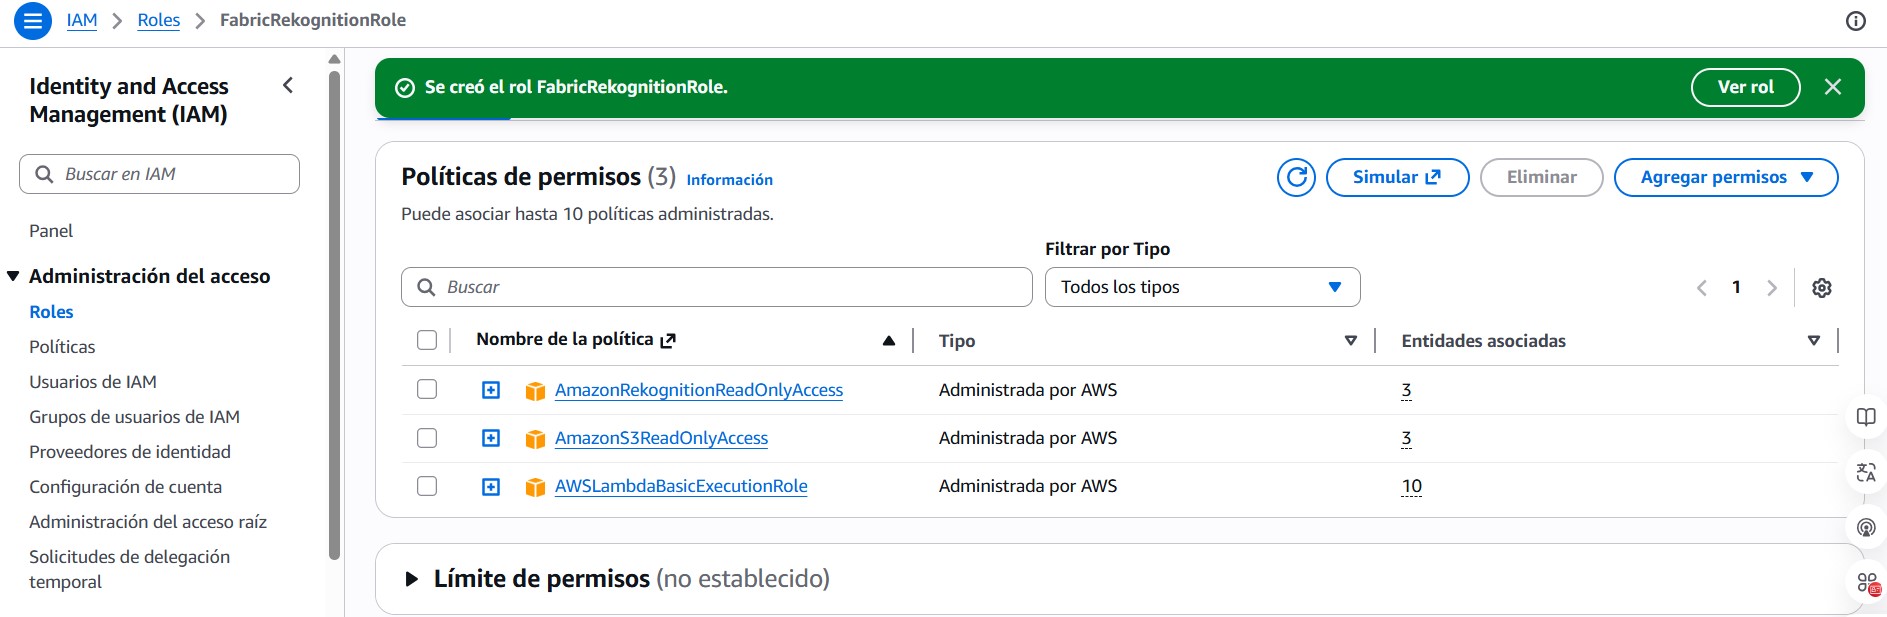Sort by Entidades asociadas column arrow
This screenshot has width=1887, height=617.
pyautogui.click(x=1814, y=341)
